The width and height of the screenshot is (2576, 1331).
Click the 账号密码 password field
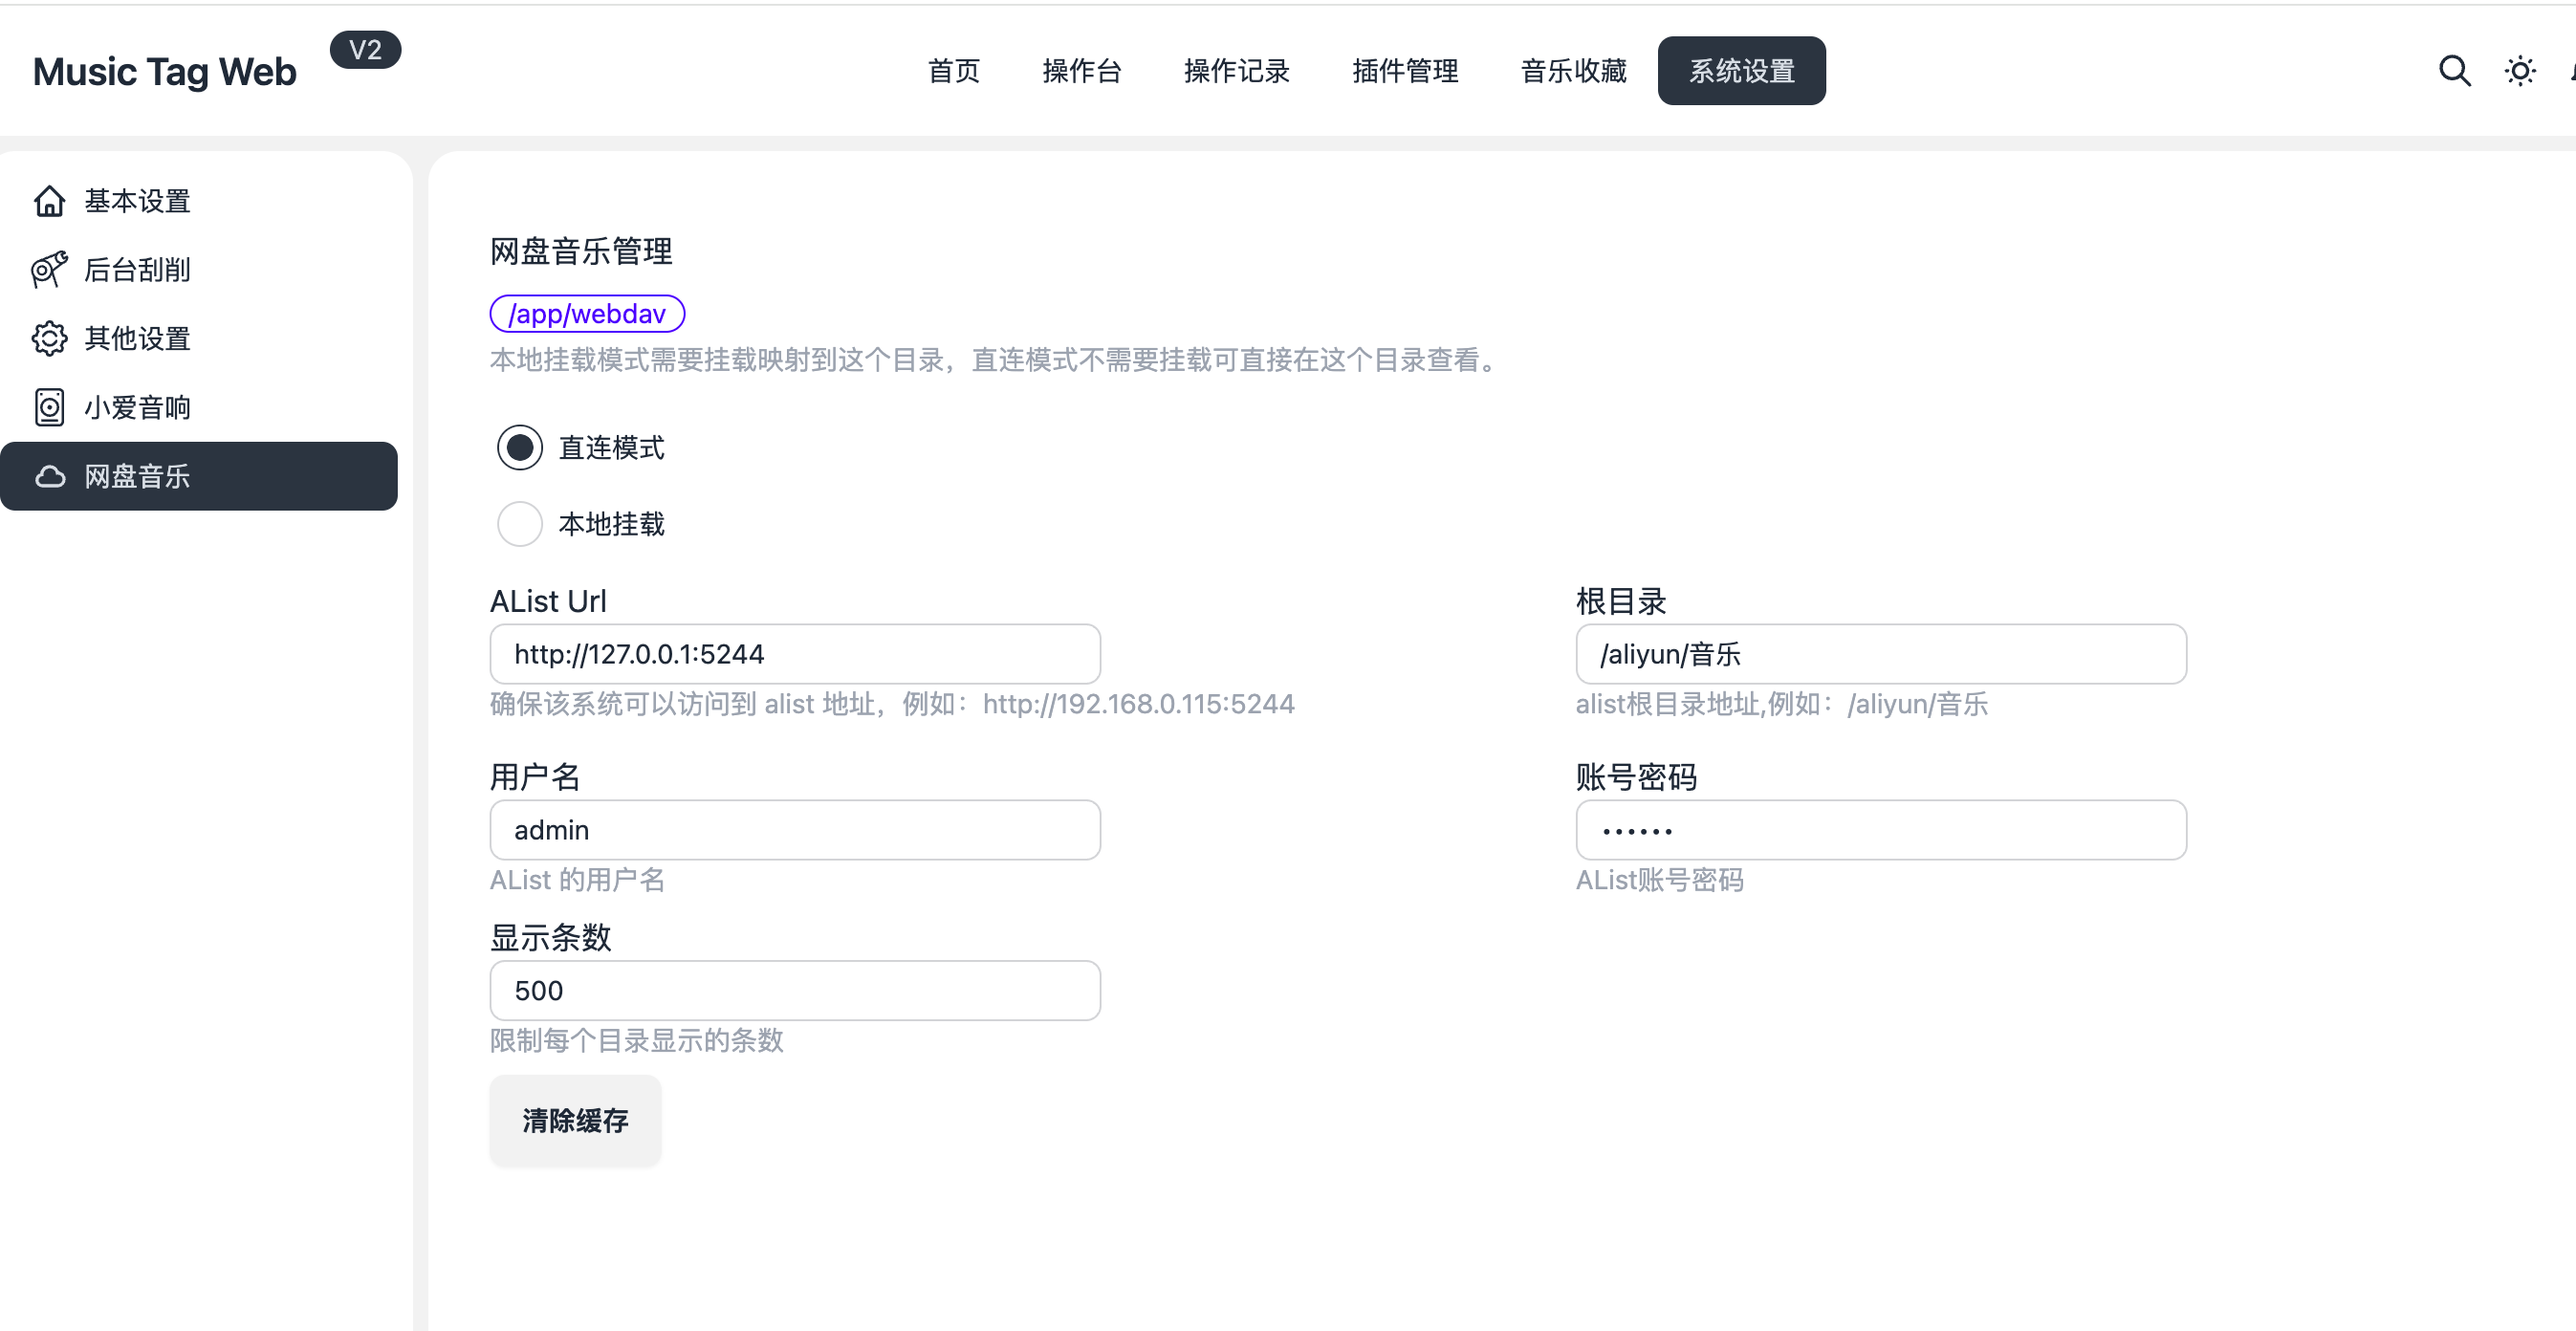coord(1880,830)
